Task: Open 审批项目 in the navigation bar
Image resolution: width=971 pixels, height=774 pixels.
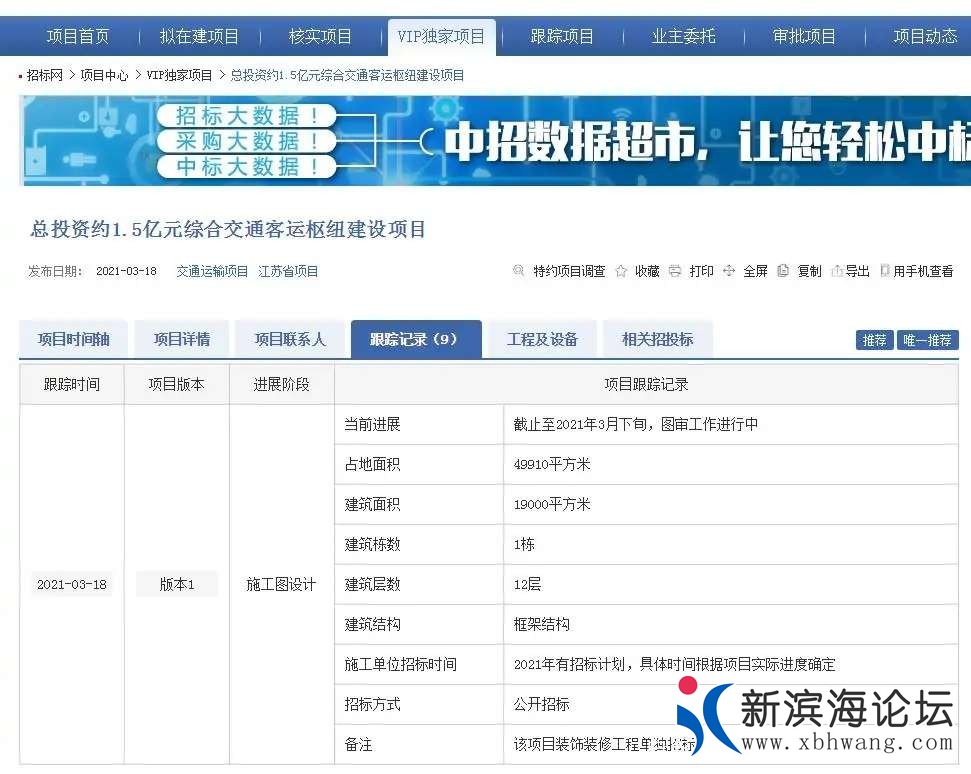Action: 804,37
